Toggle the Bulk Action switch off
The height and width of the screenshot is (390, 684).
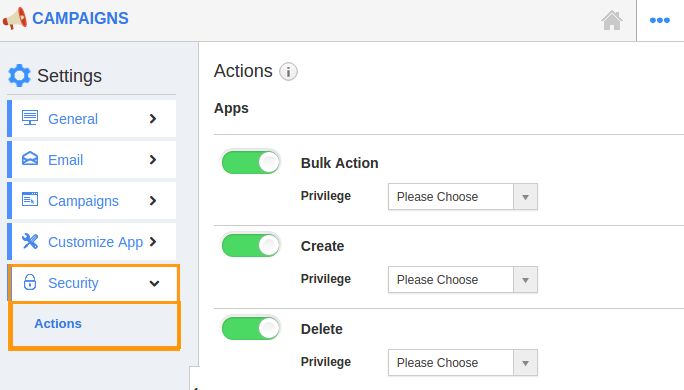[x=250, y=162]
